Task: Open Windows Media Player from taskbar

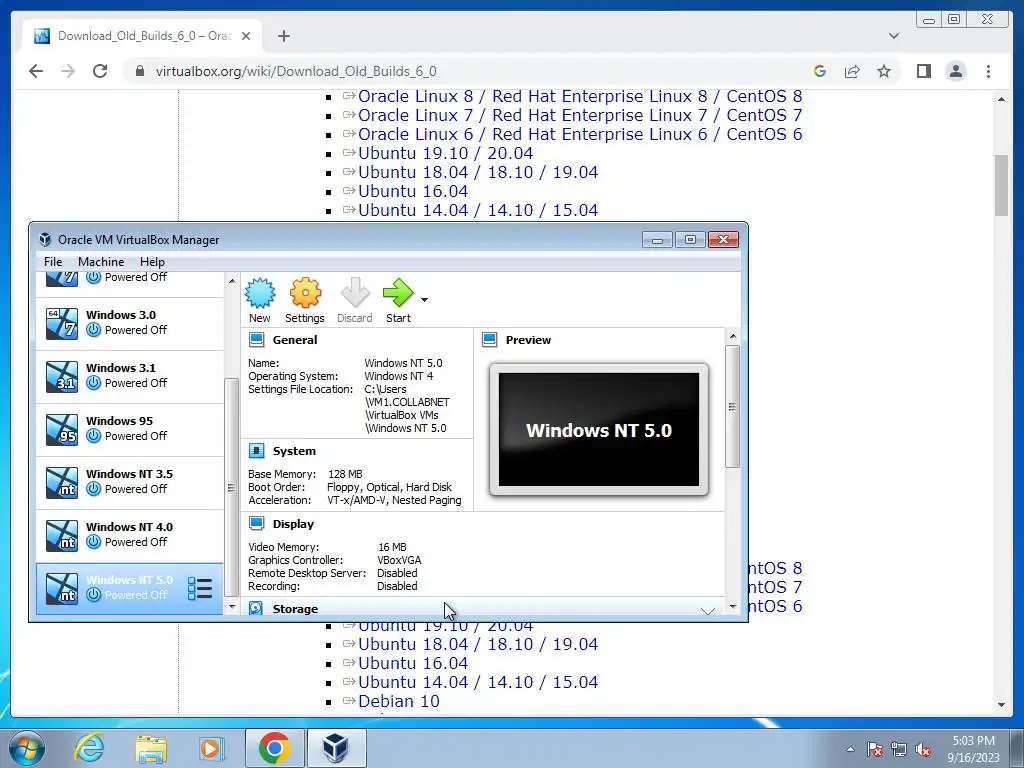Action: click(x=212, y=748)
